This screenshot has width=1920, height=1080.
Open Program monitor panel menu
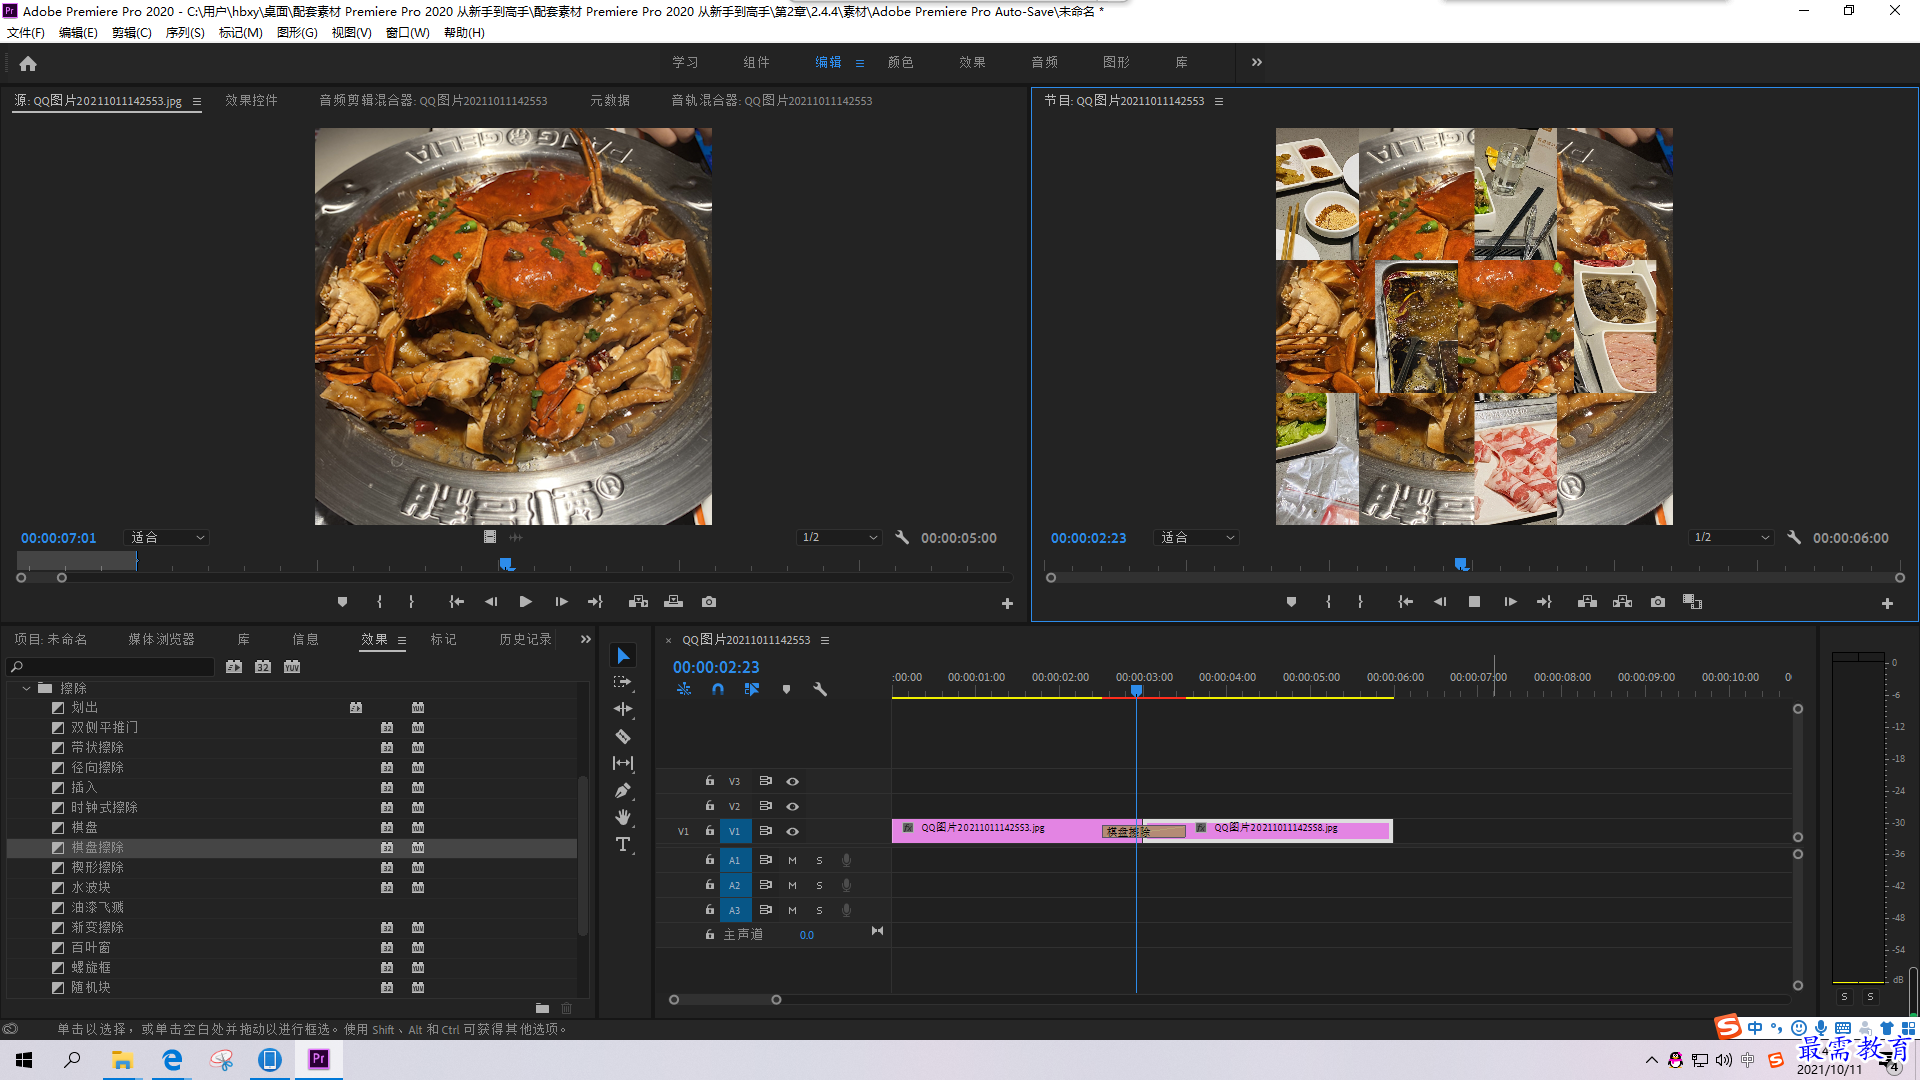pos(1218,101)
